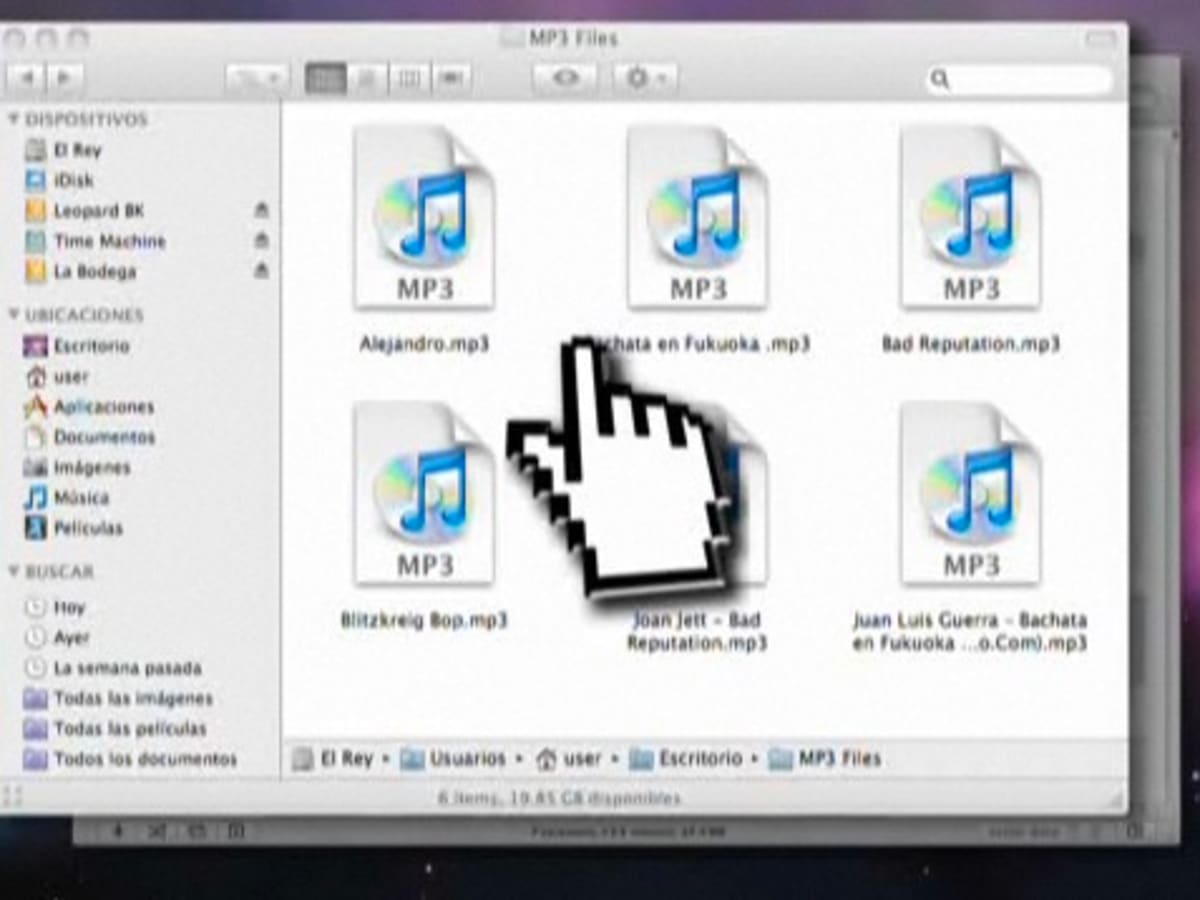Click El Rey in the path bar

tap(332, 759)
